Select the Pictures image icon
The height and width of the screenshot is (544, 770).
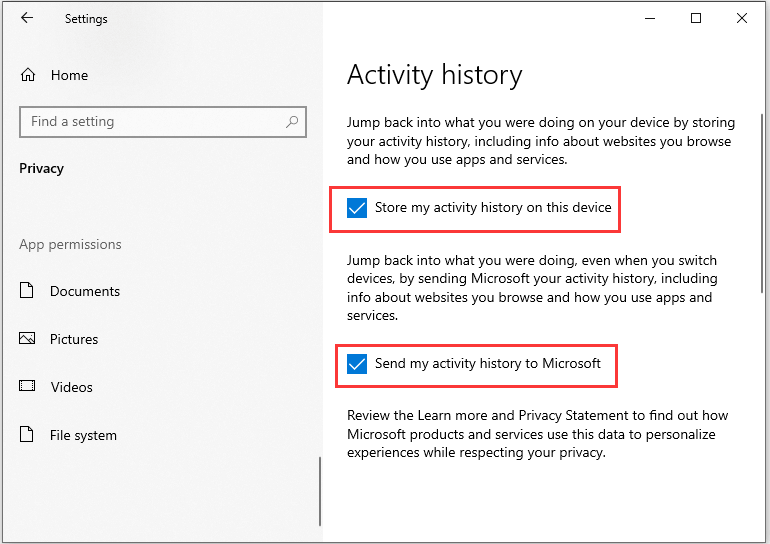click(x=27, y=338)
